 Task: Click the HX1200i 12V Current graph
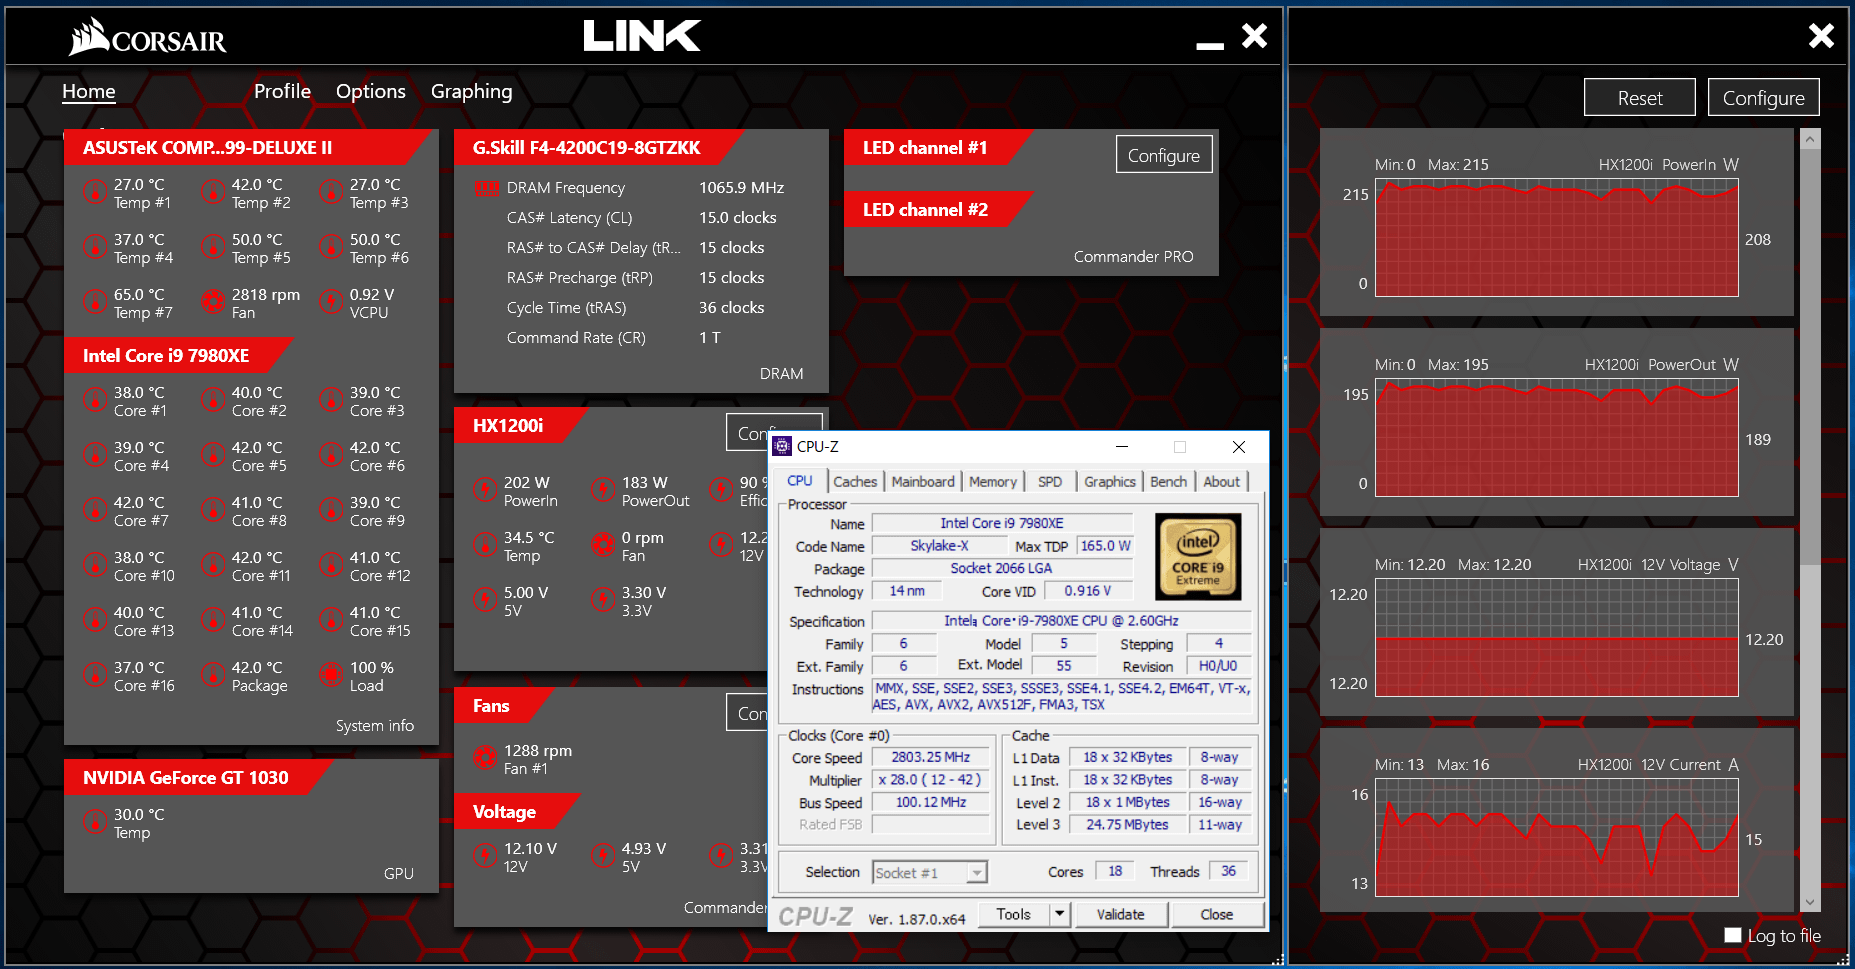pos(1557,838)
